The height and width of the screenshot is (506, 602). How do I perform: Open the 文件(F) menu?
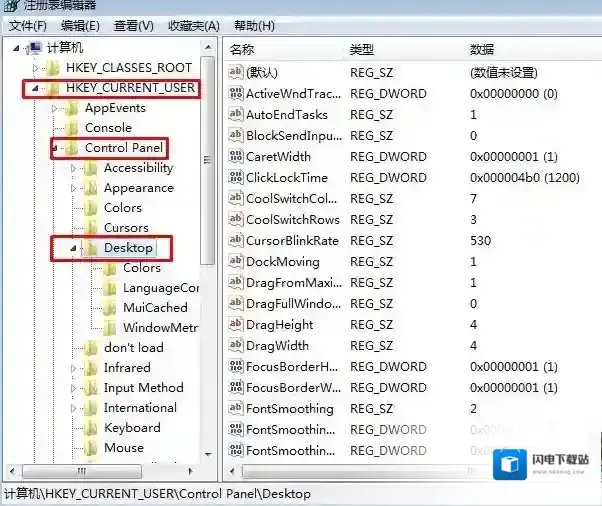pos(28,25)
